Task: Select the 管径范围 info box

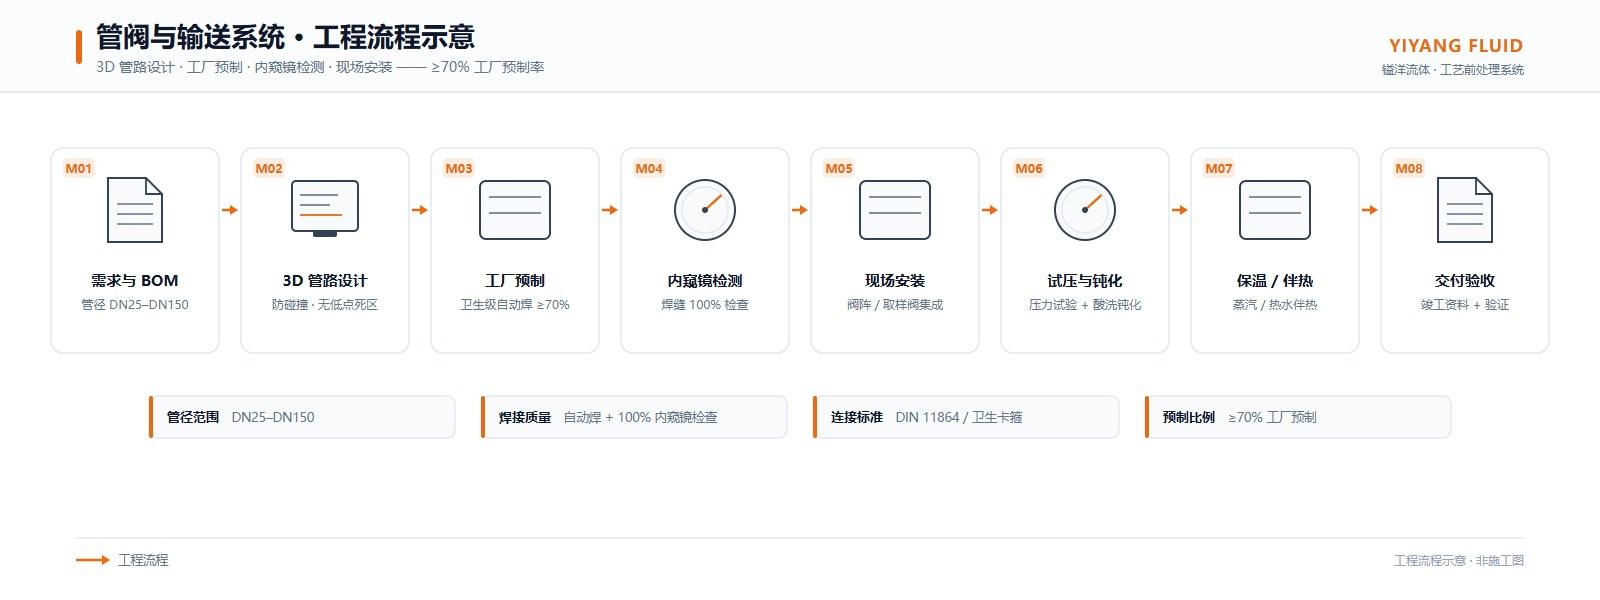Action: (x=302, y=417)
